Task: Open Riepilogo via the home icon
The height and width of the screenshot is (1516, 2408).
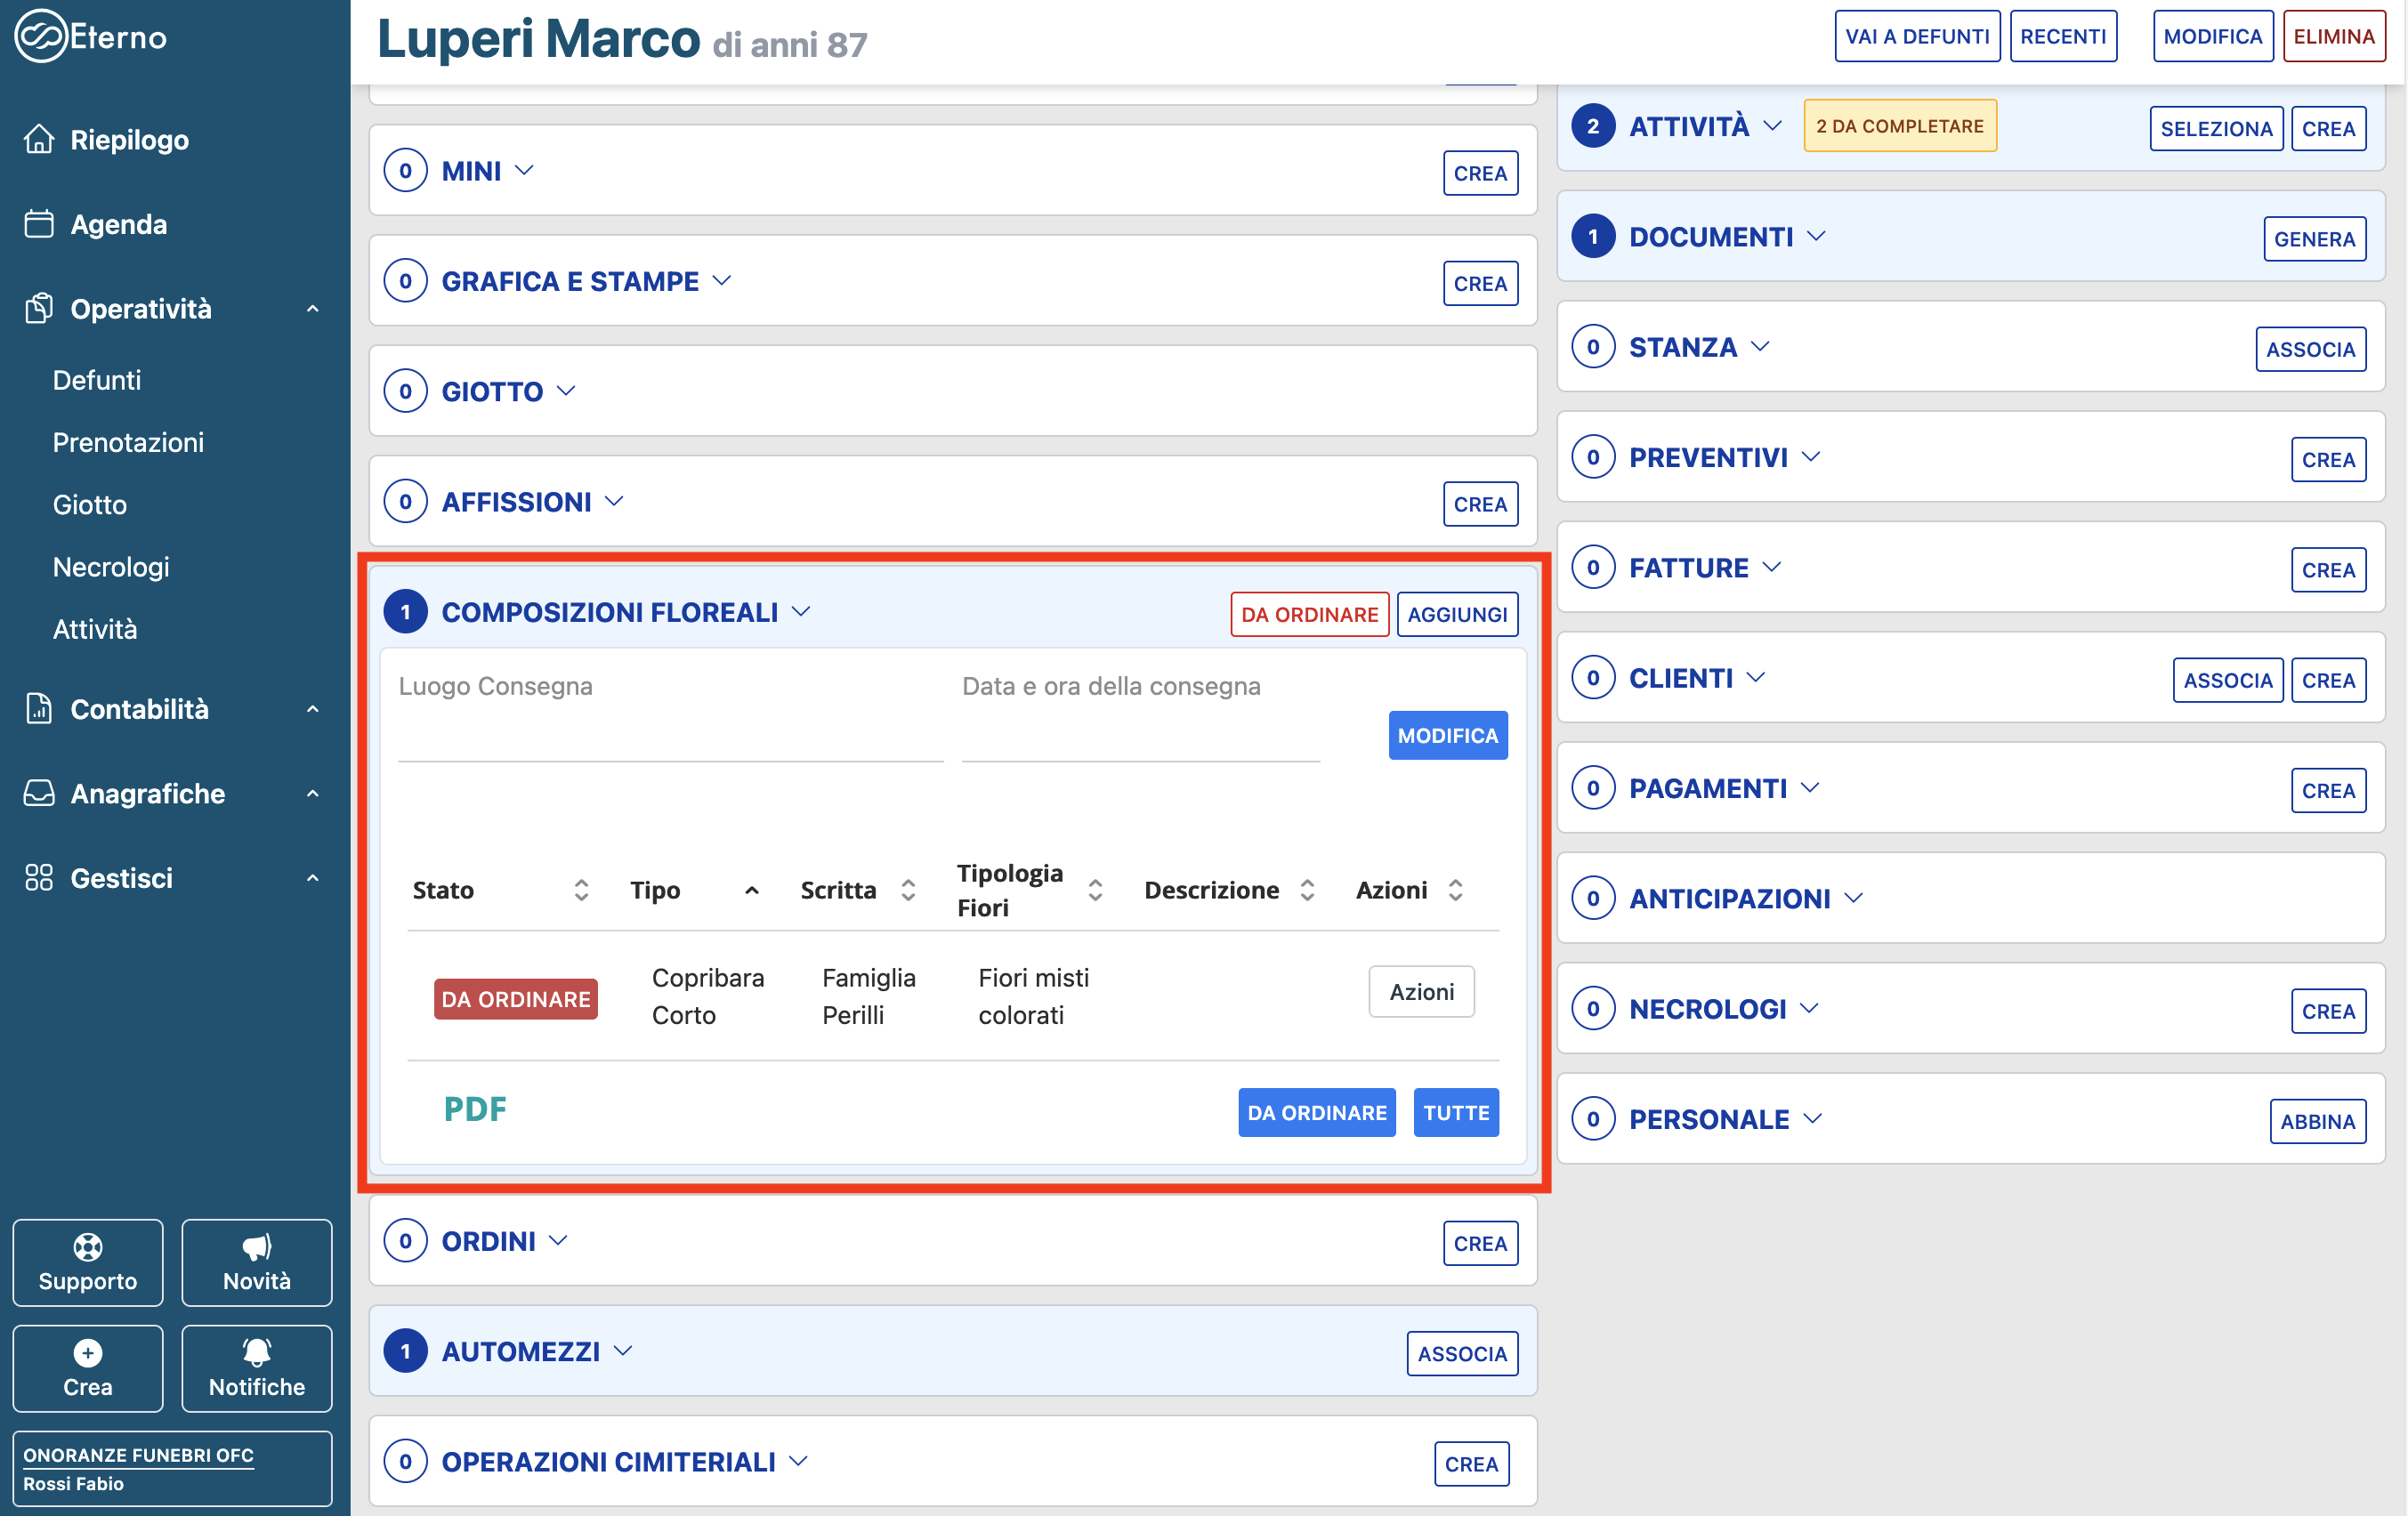Action: 39,139
